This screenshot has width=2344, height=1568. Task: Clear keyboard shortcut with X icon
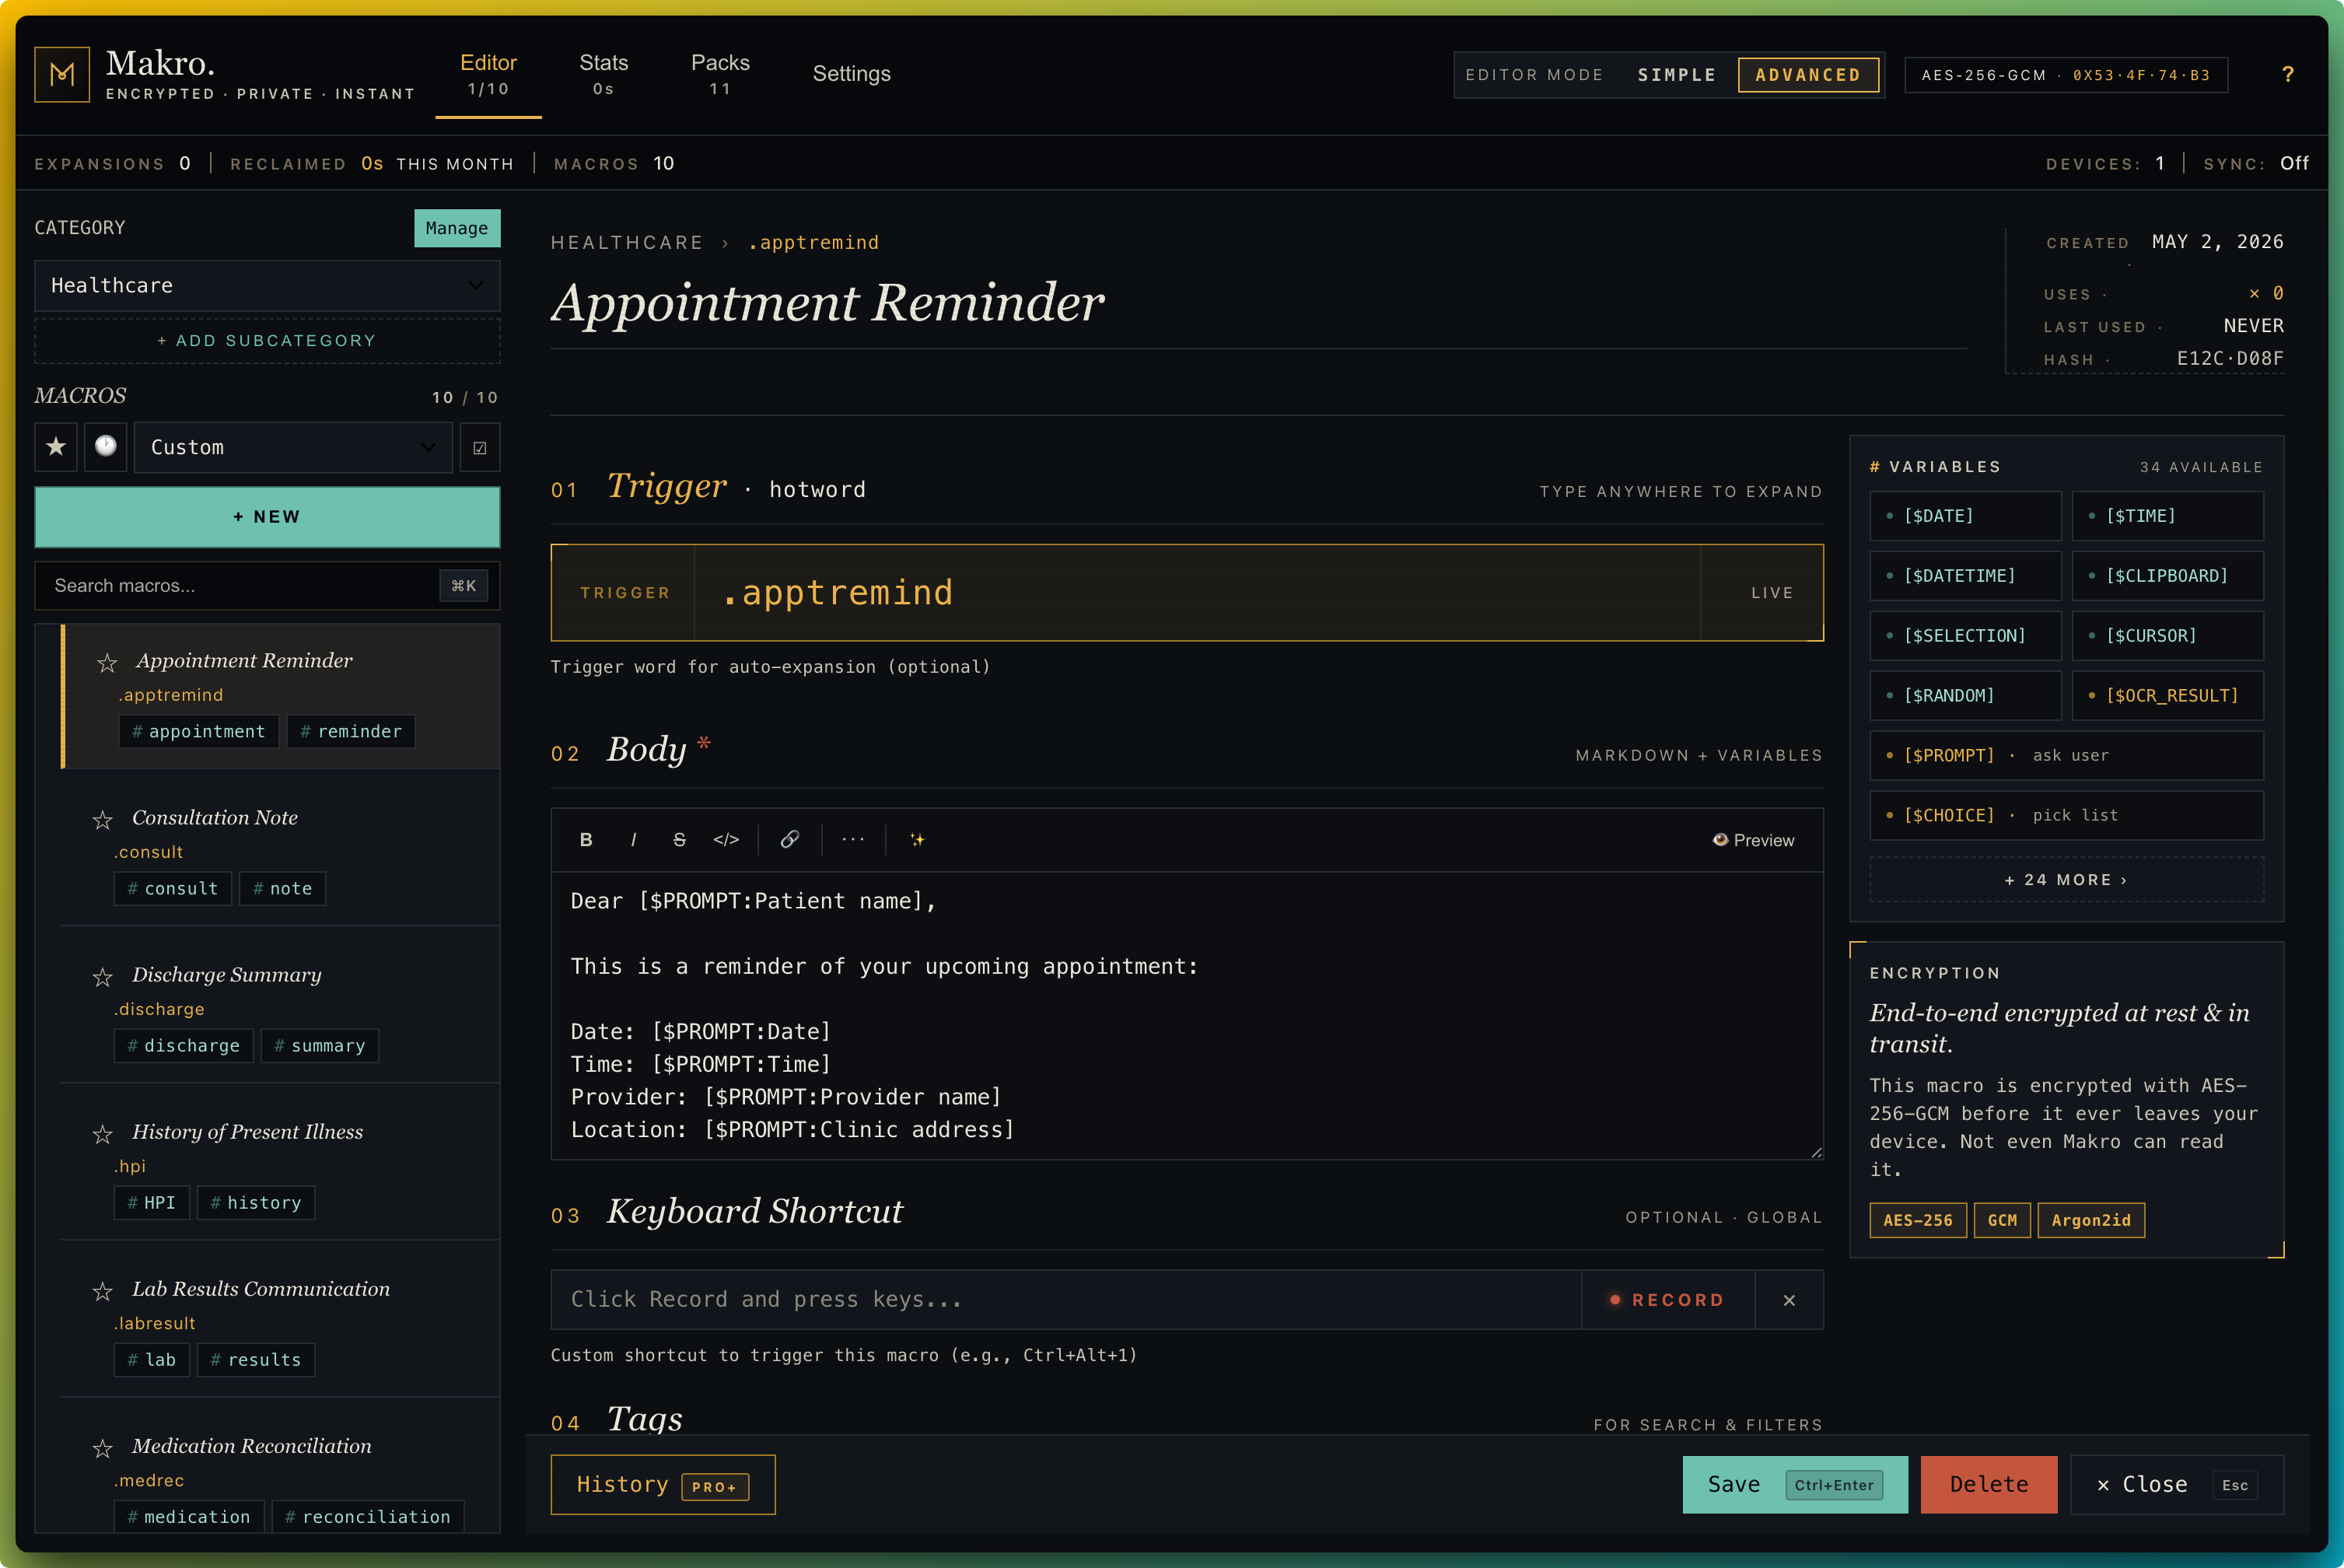tap(1789, 1300)
